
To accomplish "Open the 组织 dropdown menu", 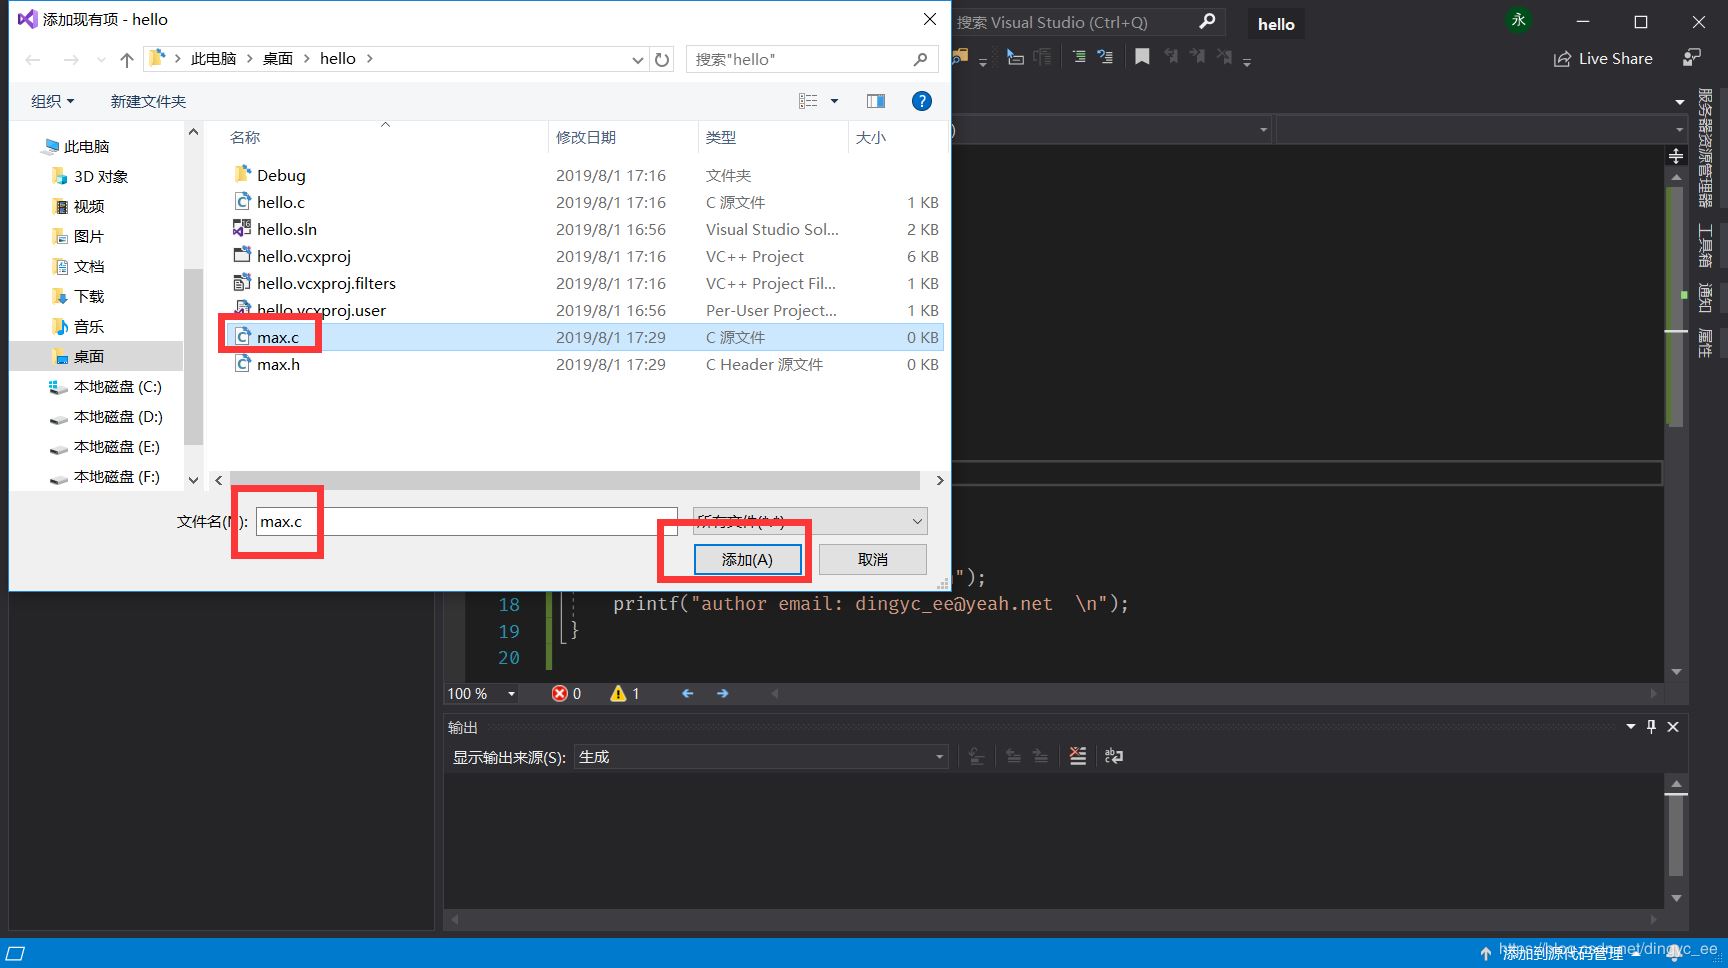I will pos(52,101).
